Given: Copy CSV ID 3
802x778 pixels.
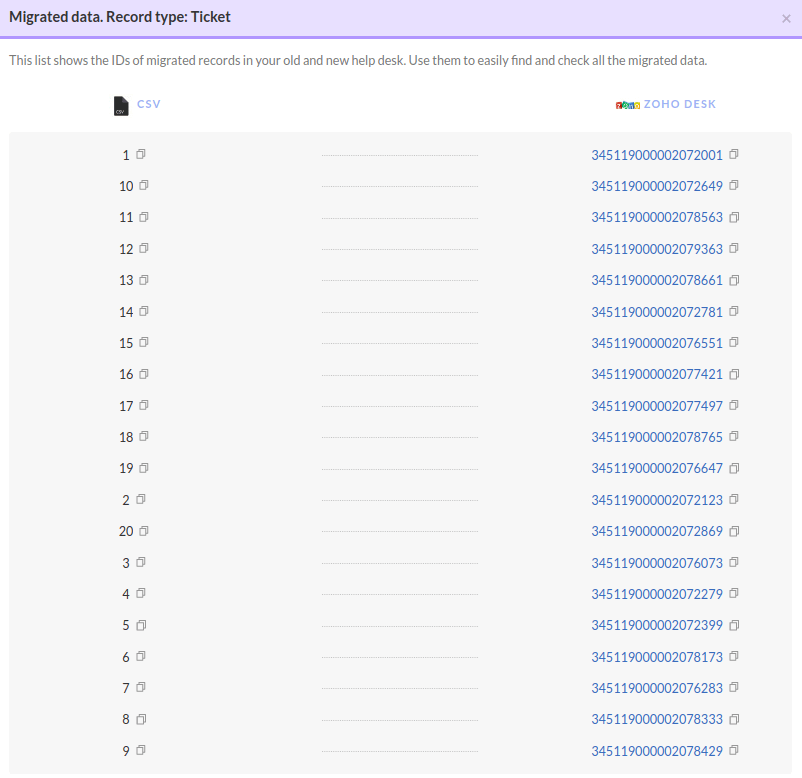Looking at the screenshot, I should [x=141, y=562].
